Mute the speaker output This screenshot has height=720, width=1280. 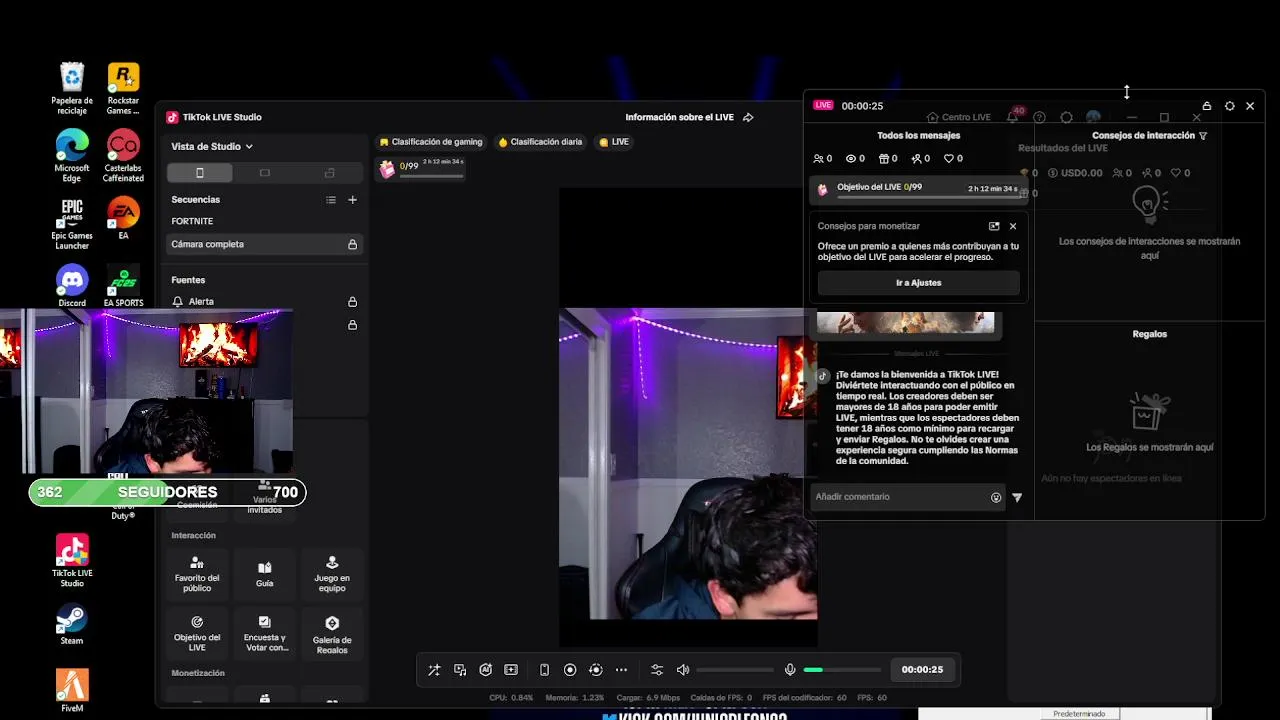[683, 670]
